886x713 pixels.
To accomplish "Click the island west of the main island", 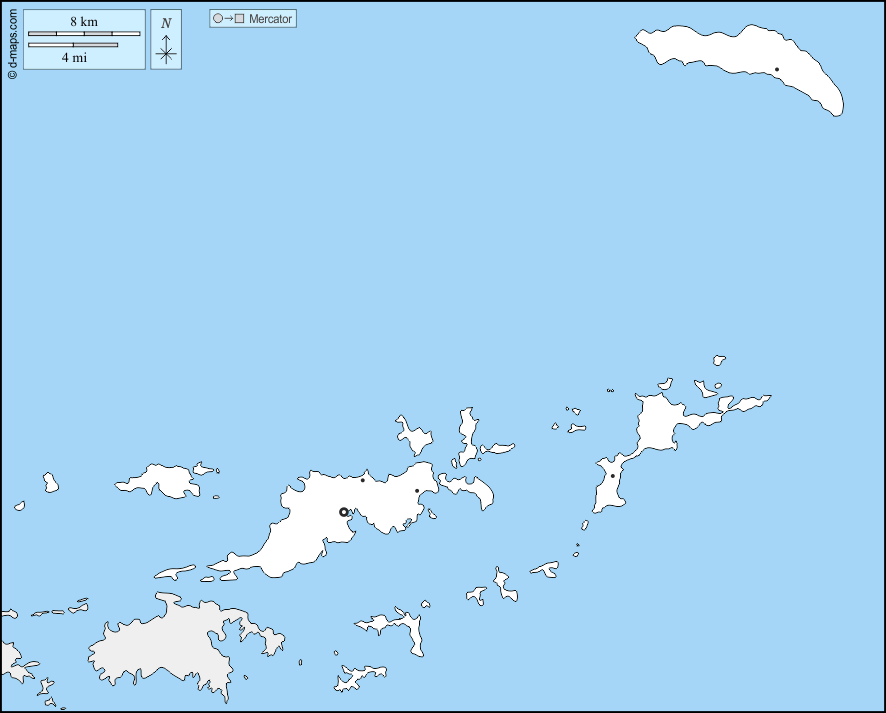I will click(x=160, y=480).
